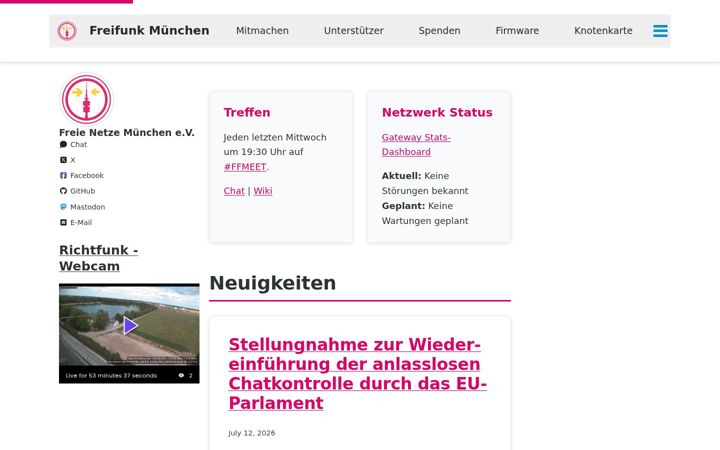Open the GitHub link text
The image size is (720, 450).
tap(83, 191)
